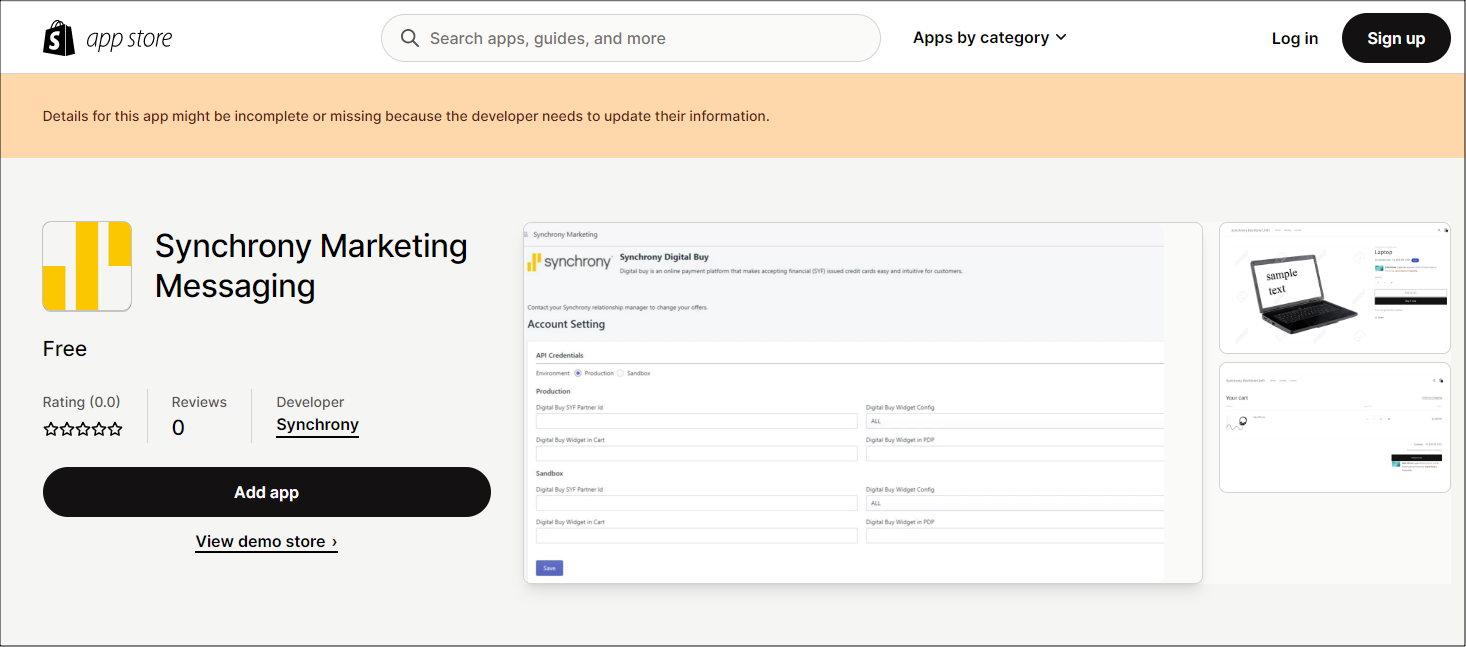Click the Synchrony Marketing Messaging title
Image resolution: width=1466 pixels, height=647 pixels.
(x=311, y=266)
